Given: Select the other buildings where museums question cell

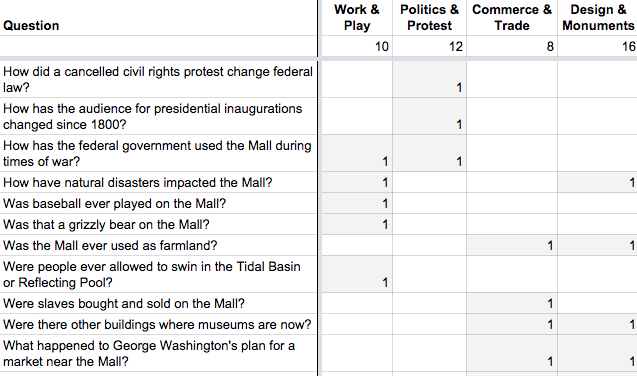Looking at the screenshot, I should 158,324.
